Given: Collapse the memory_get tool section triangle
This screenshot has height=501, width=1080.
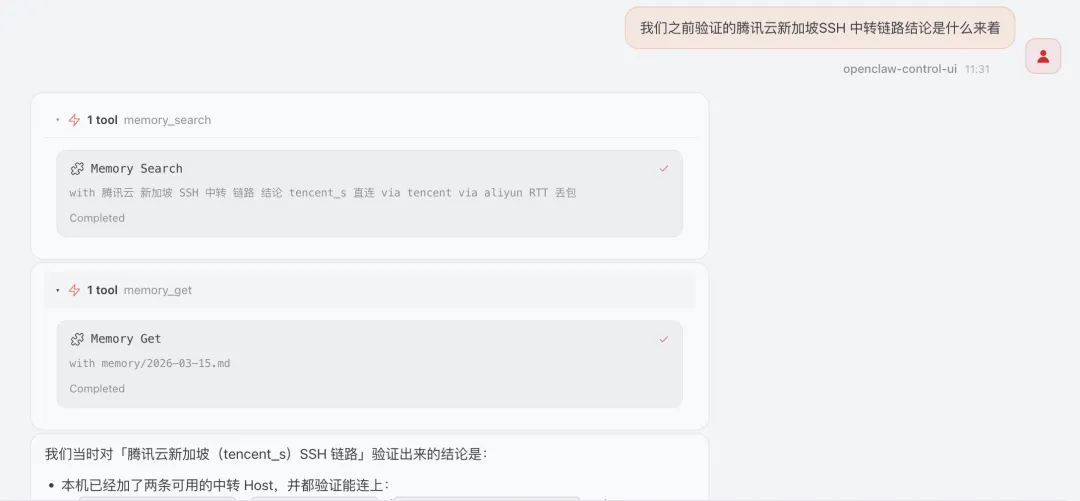Looking at the screenshot, I should click(57, 290).
